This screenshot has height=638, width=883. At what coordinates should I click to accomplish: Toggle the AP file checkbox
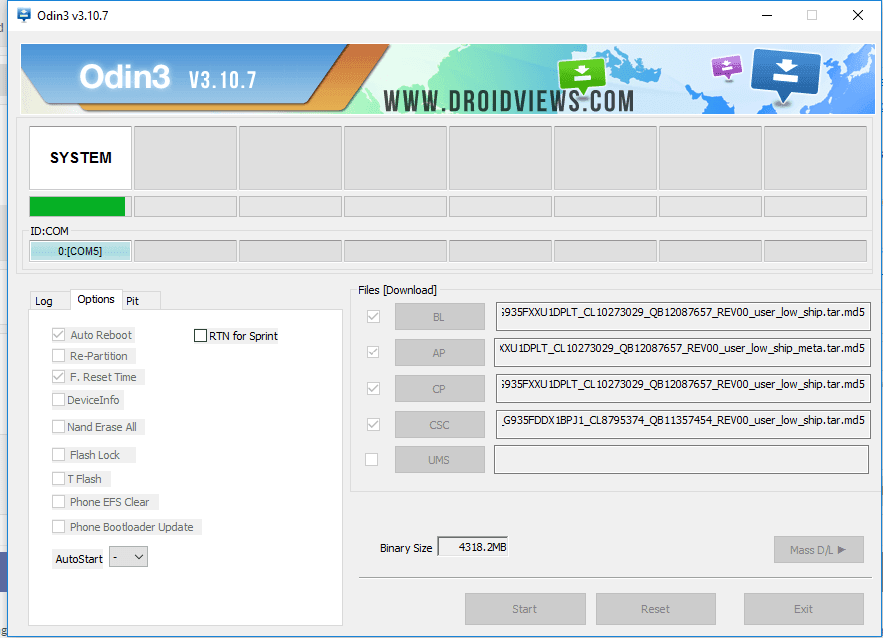click(373, 352)
